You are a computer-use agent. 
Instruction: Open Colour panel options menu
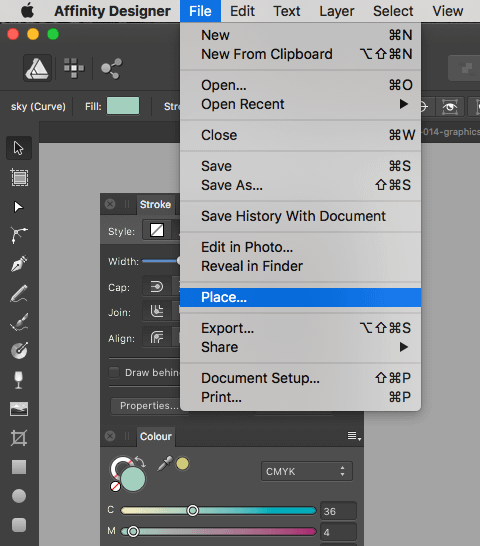pyautogui.click(x=354, y=436)
